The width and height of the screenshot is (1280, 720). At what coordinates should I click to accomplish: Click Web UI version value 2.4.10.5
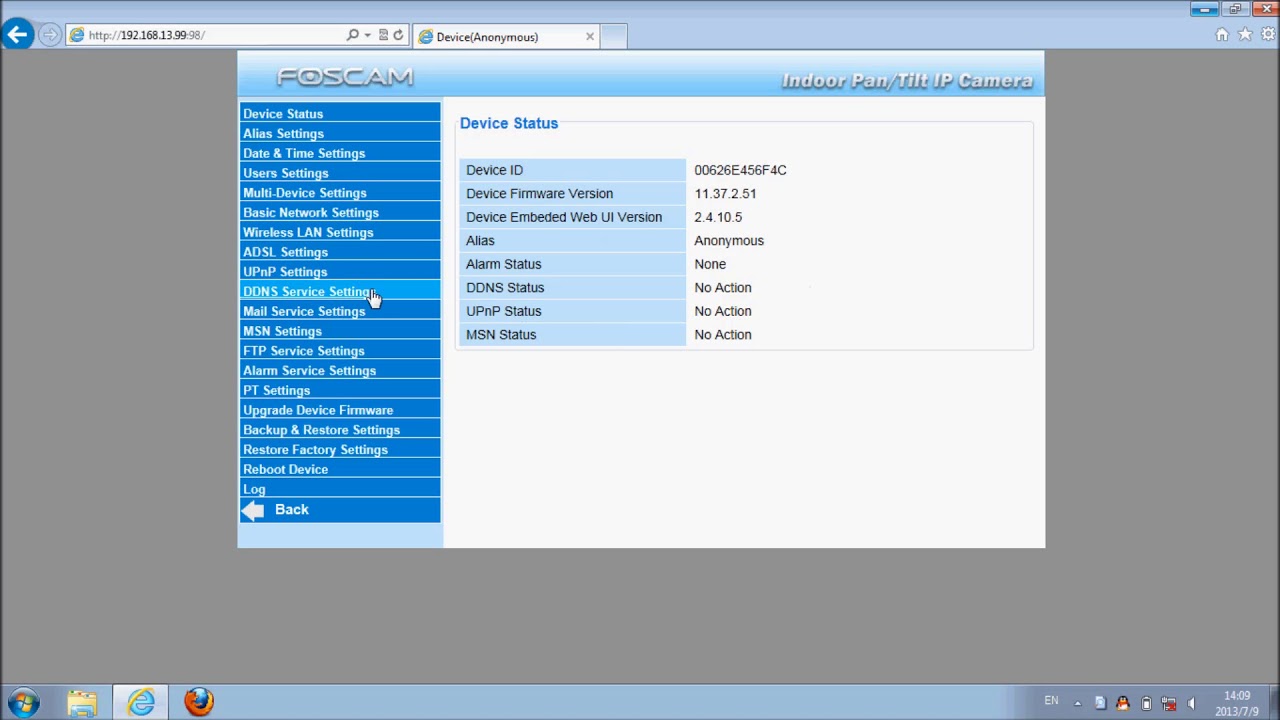(718, 217)
